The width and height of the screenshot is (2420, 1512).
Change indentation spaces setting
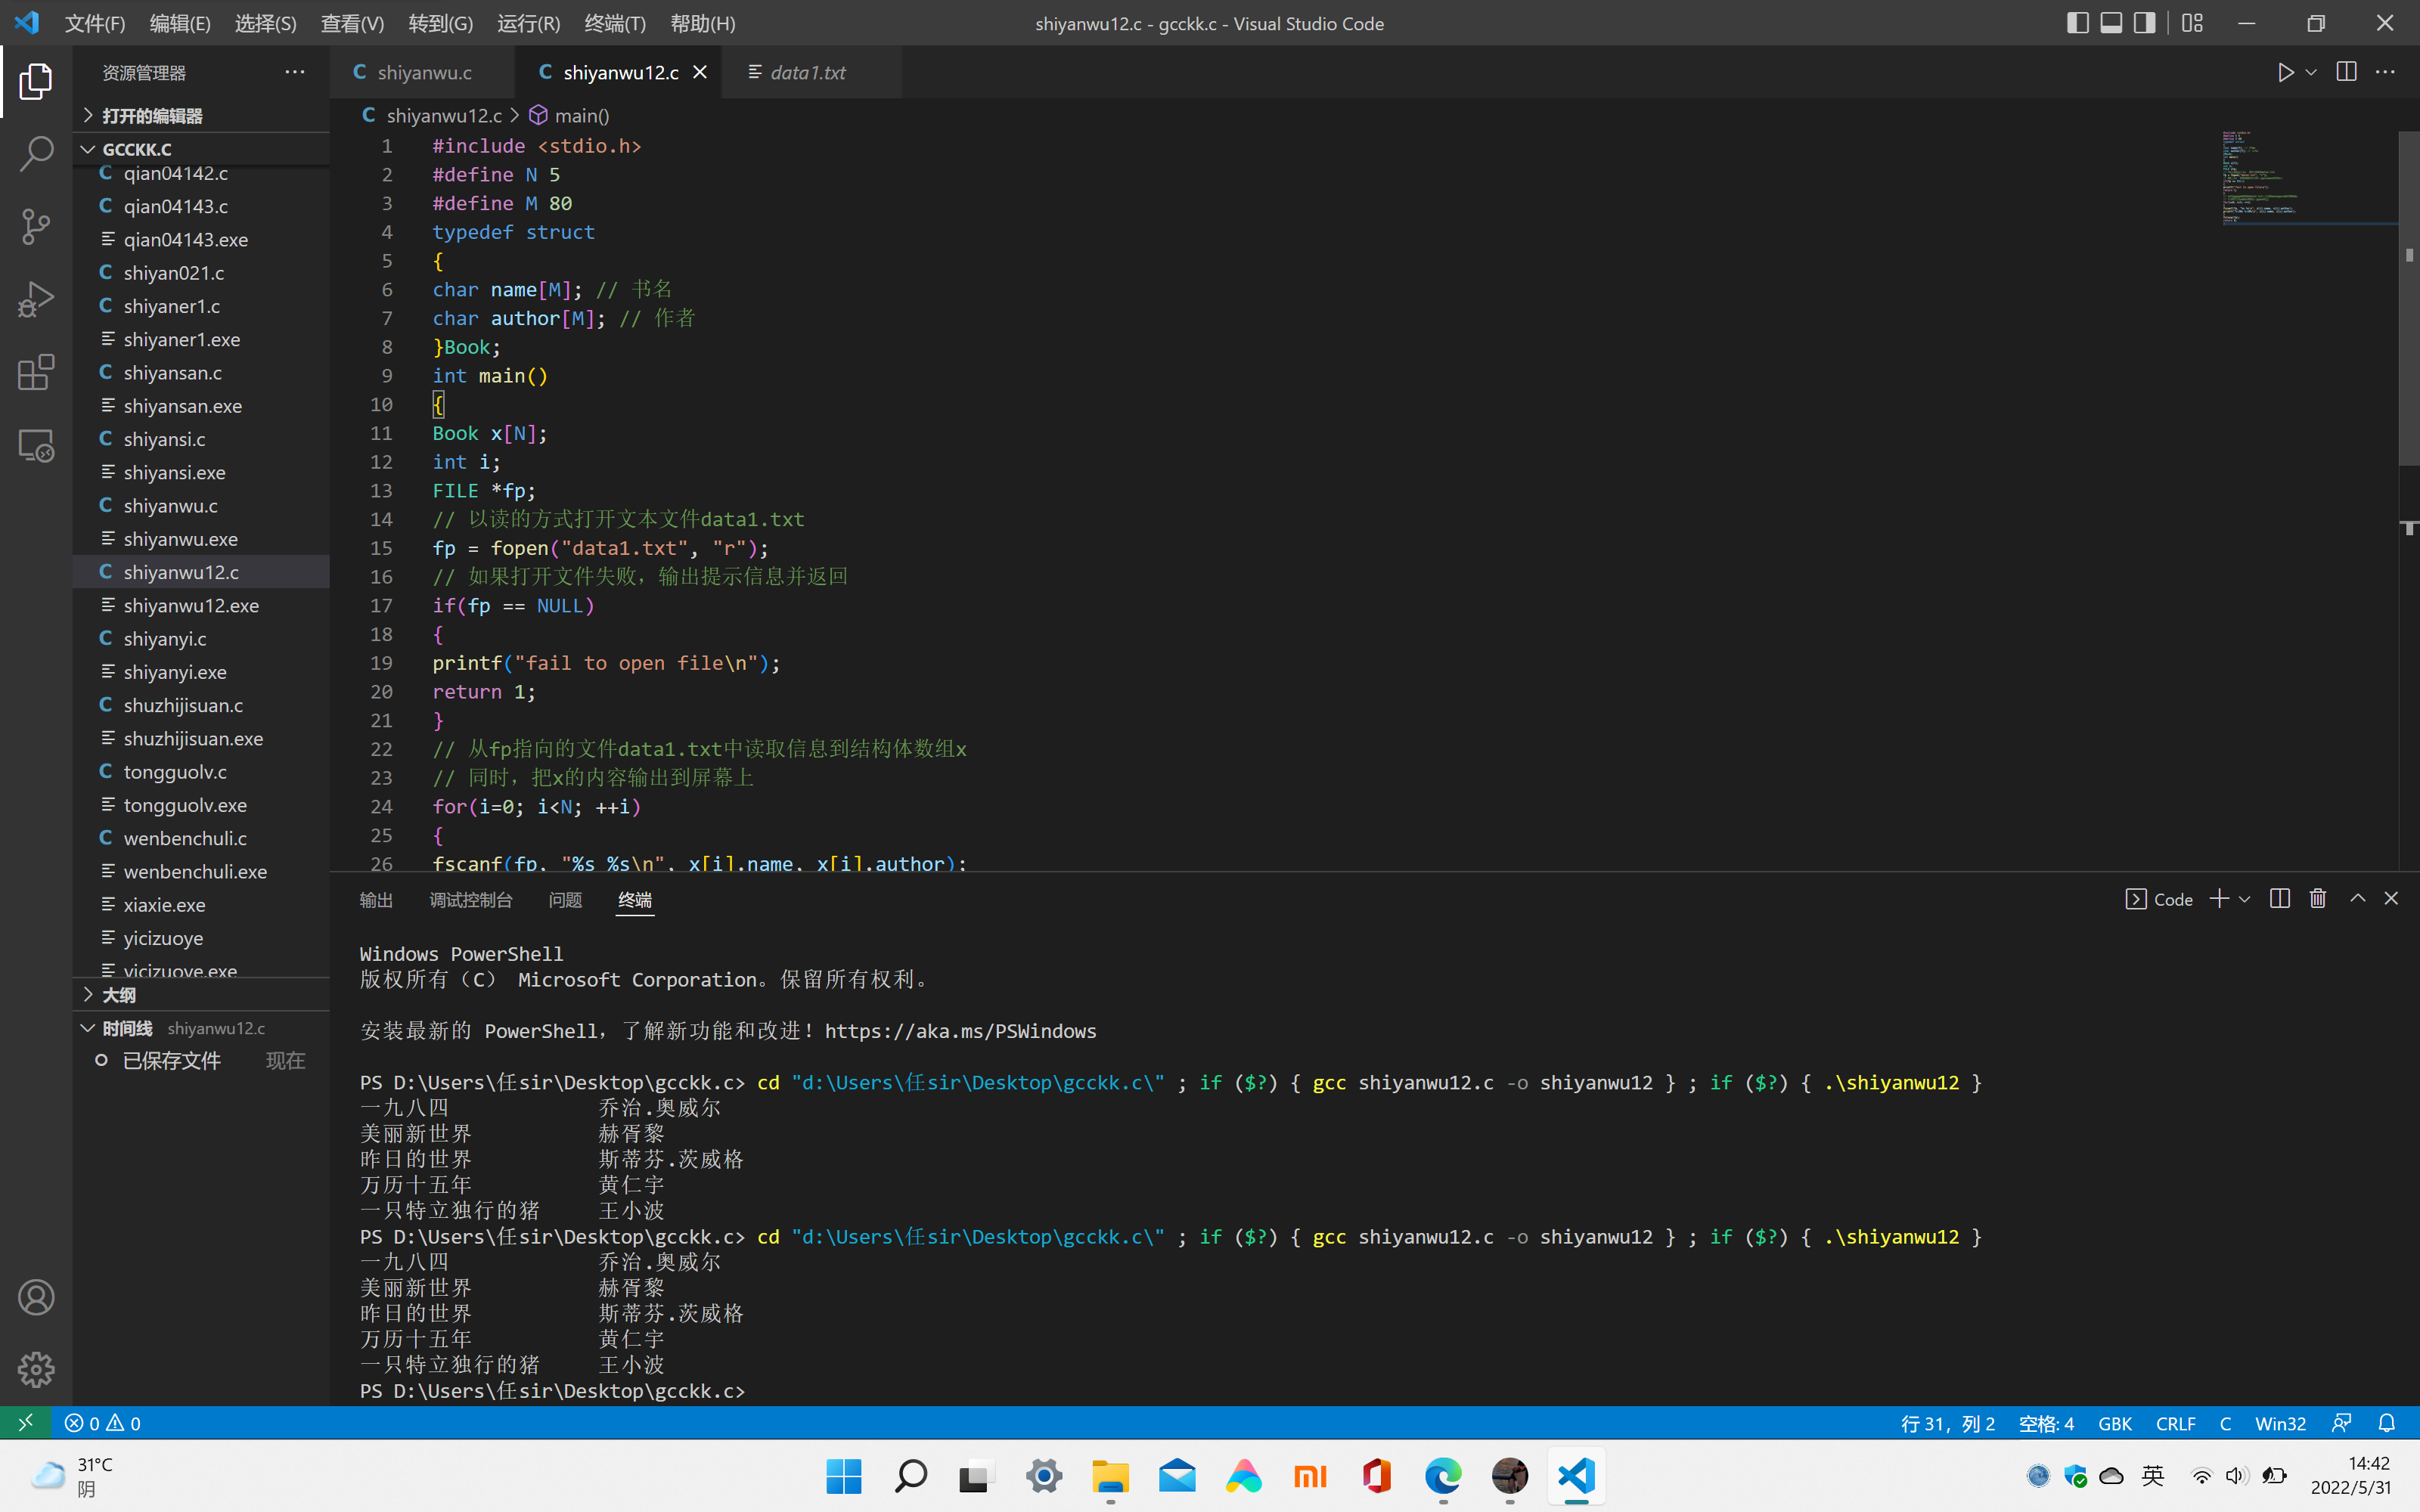click(2046, 1423)
